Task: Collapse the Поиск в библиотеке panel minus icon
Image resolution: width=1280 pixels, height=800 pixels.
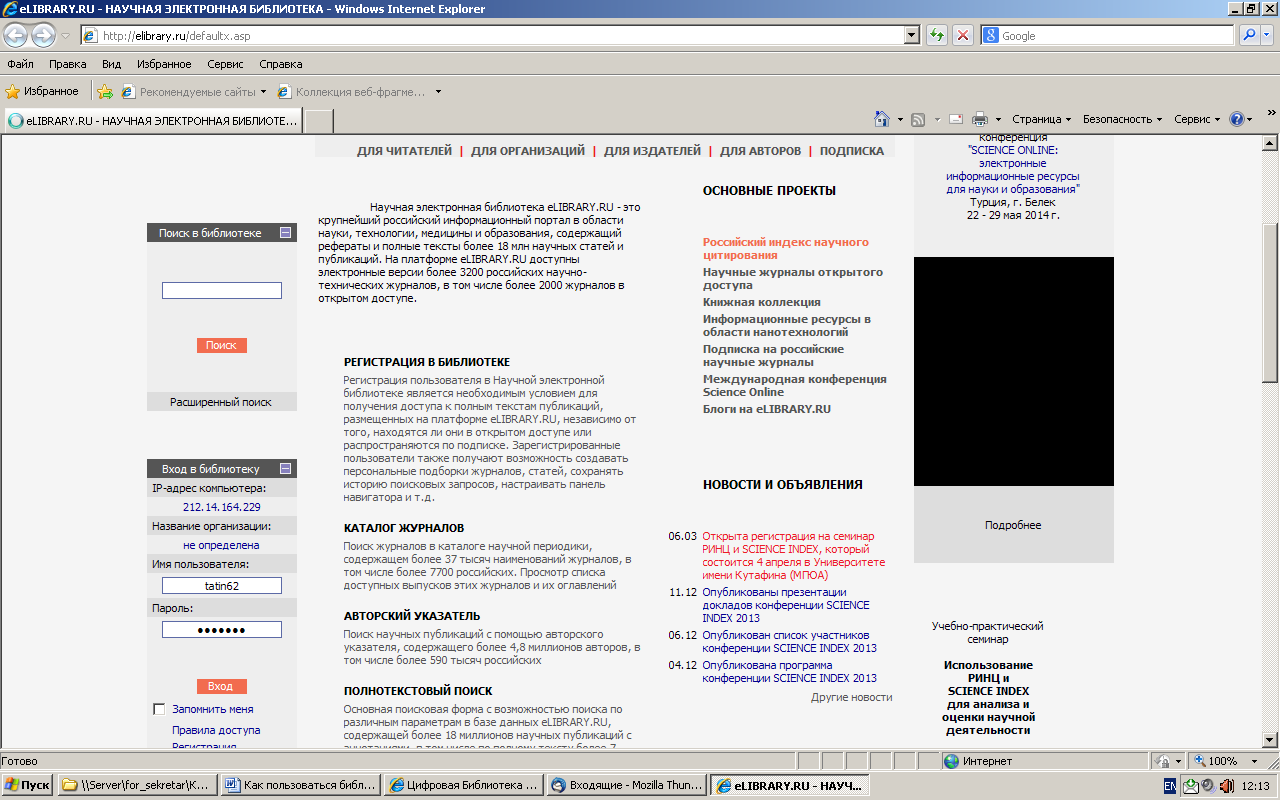Action: pos(285,233)
